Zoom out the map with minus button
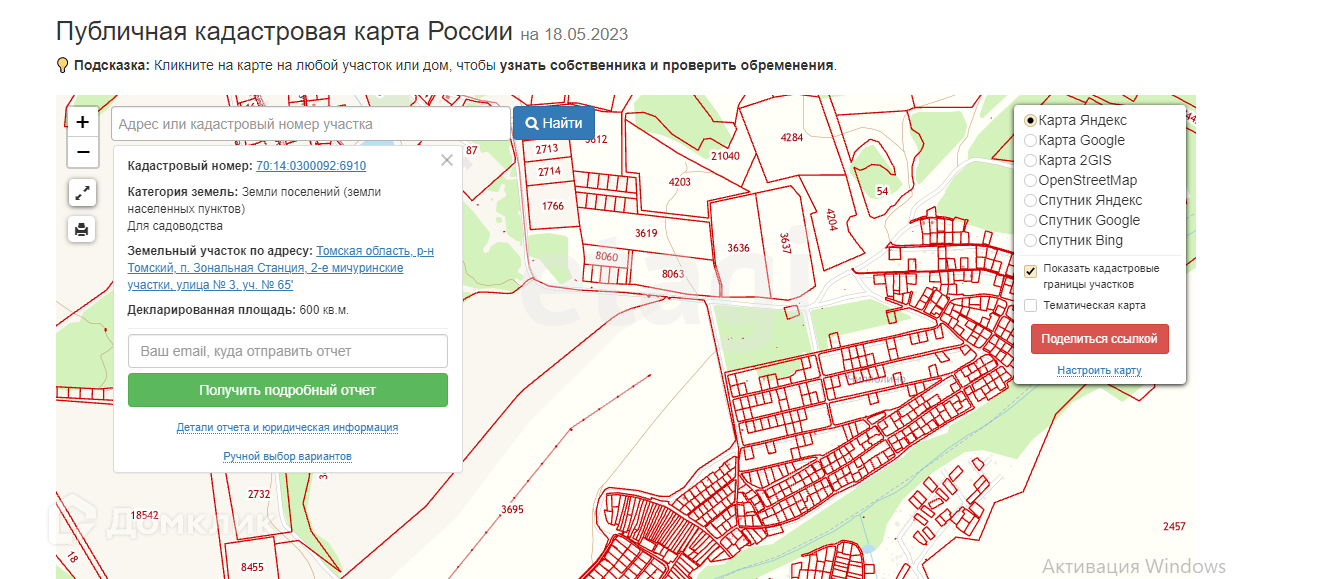Viewport: 1335px width, 579px height. [x=83, y=152]
